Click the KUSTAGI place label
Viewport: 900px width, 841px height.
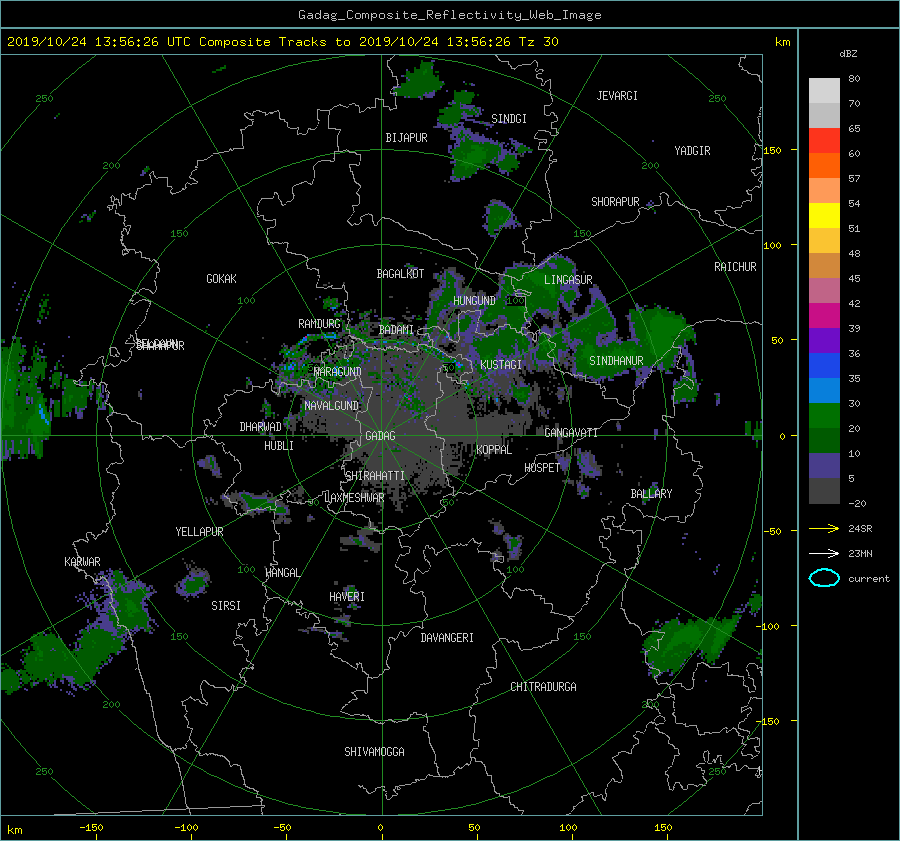501,365
